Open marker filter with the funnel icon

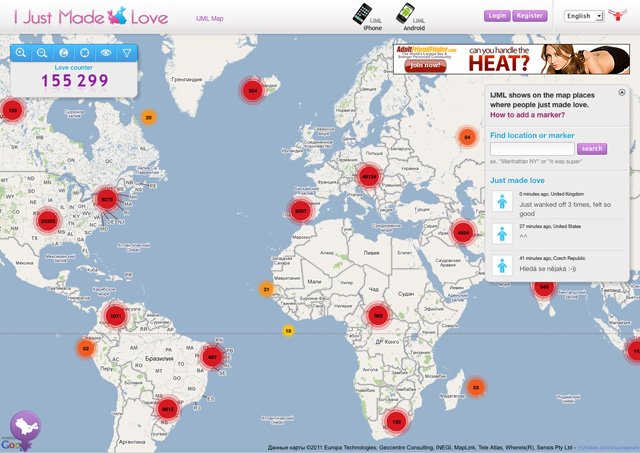tap(127, 53)
